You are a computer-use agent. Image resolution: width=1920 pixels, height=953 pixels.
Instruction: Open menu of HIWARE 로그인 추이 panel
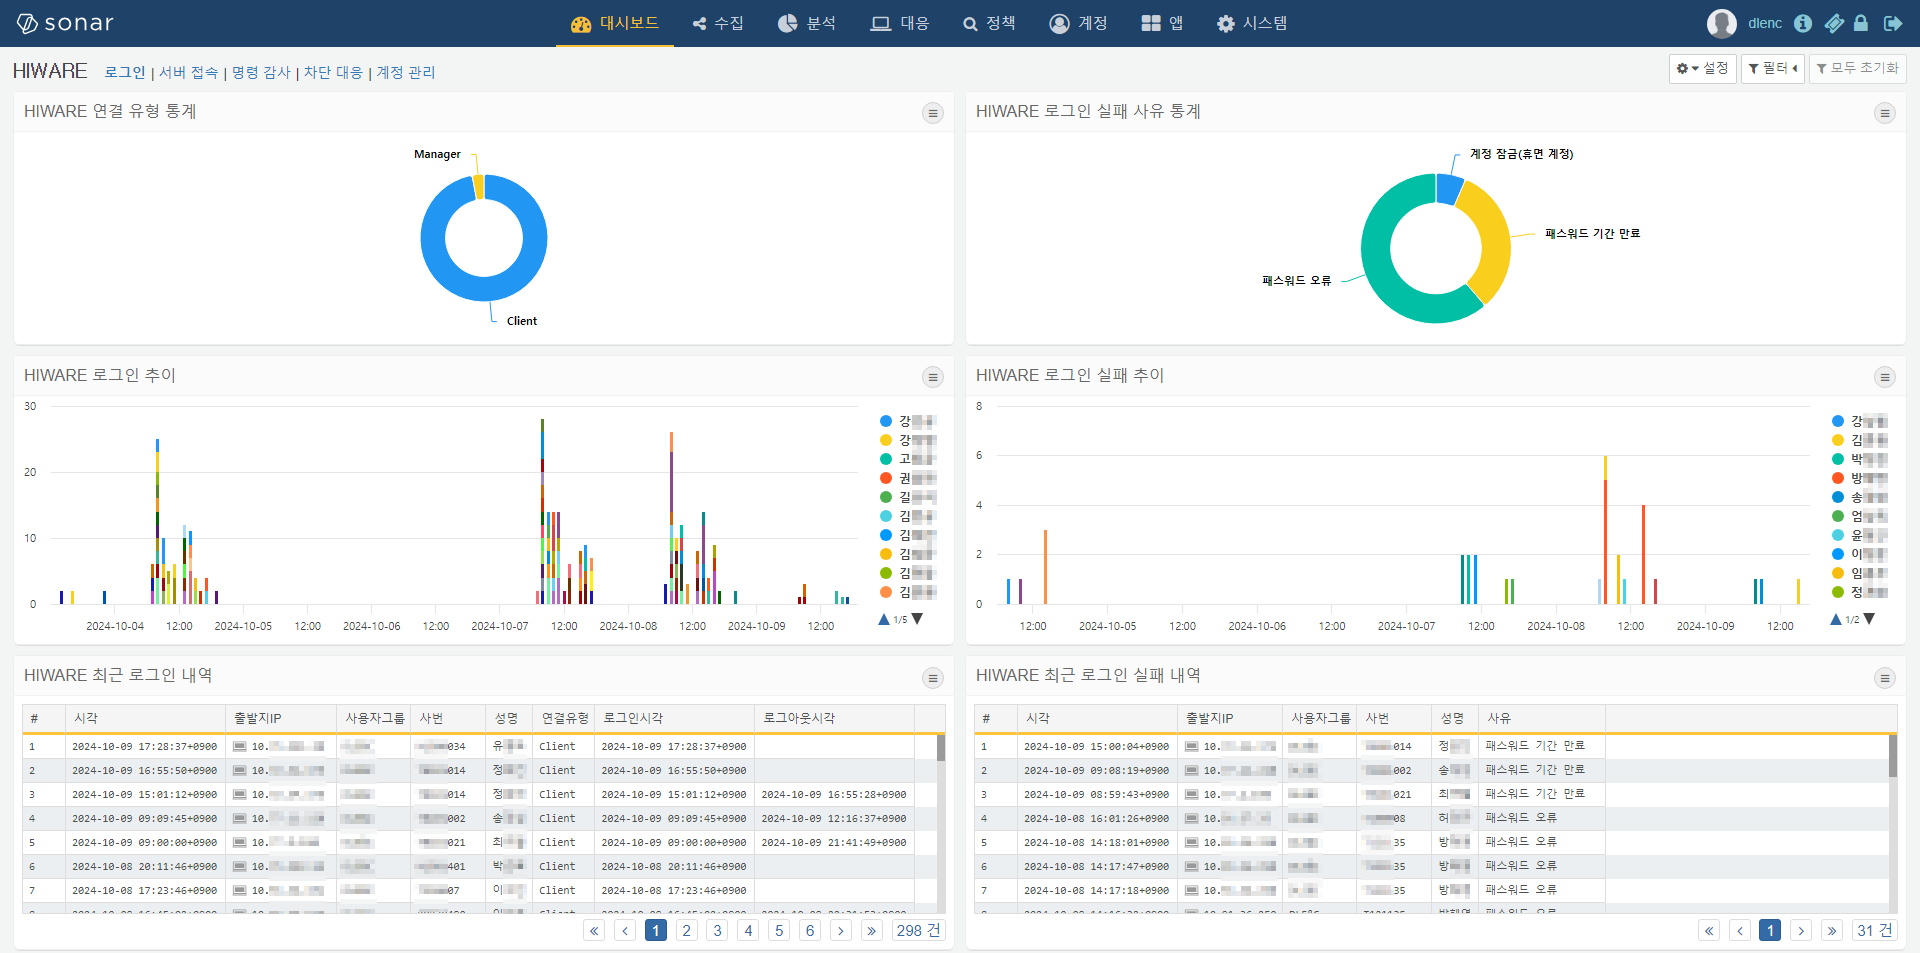click(933, 377)
